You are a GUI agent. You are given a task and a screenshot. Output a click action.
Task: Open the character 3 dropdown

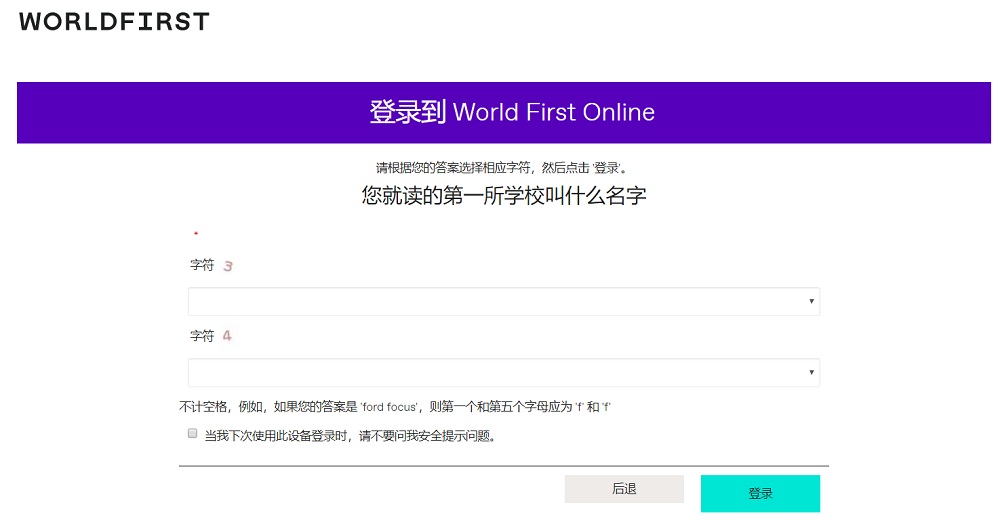coord(504,301)
